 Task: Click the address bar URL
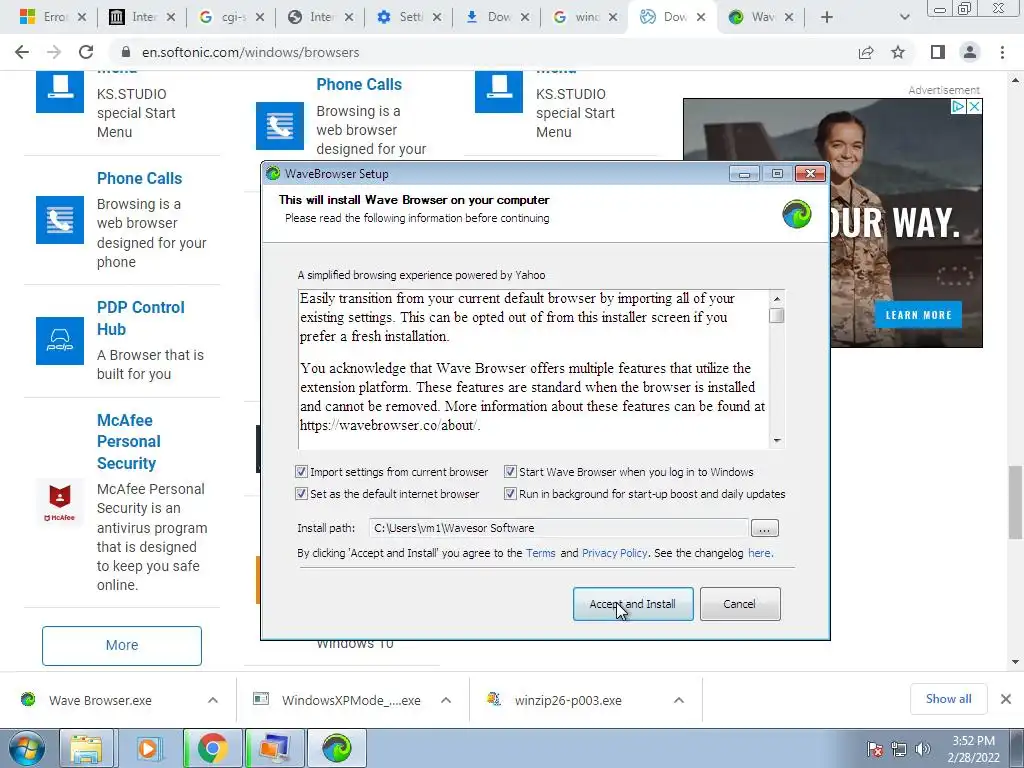(251, 52)
